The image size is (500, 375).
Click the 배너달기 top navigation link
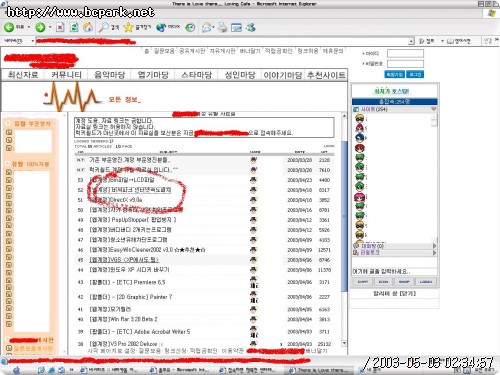click(x=250, y=51)
